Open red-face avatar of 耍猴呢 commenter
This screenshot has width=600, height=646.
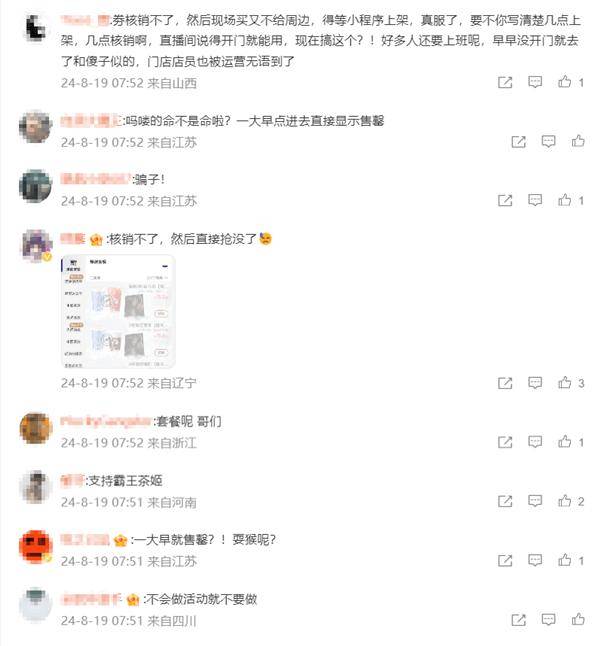35,546
